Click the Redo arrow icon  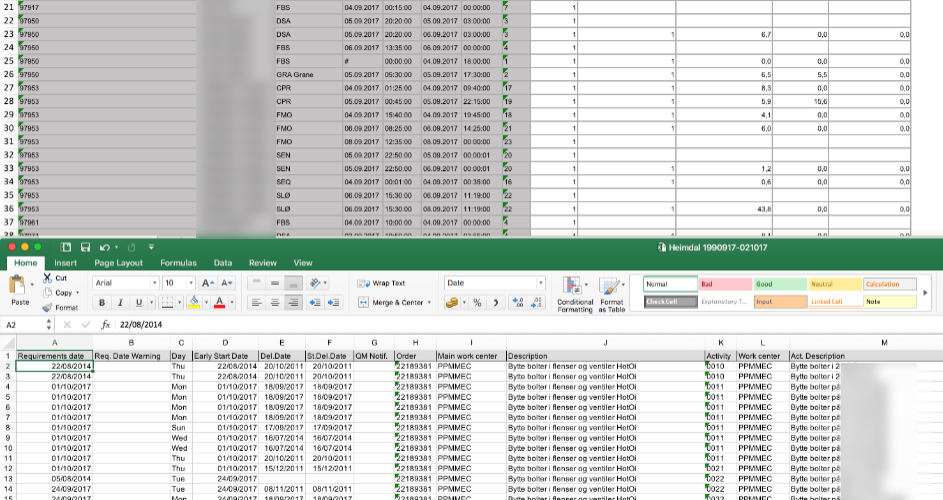tap(131, 247)
